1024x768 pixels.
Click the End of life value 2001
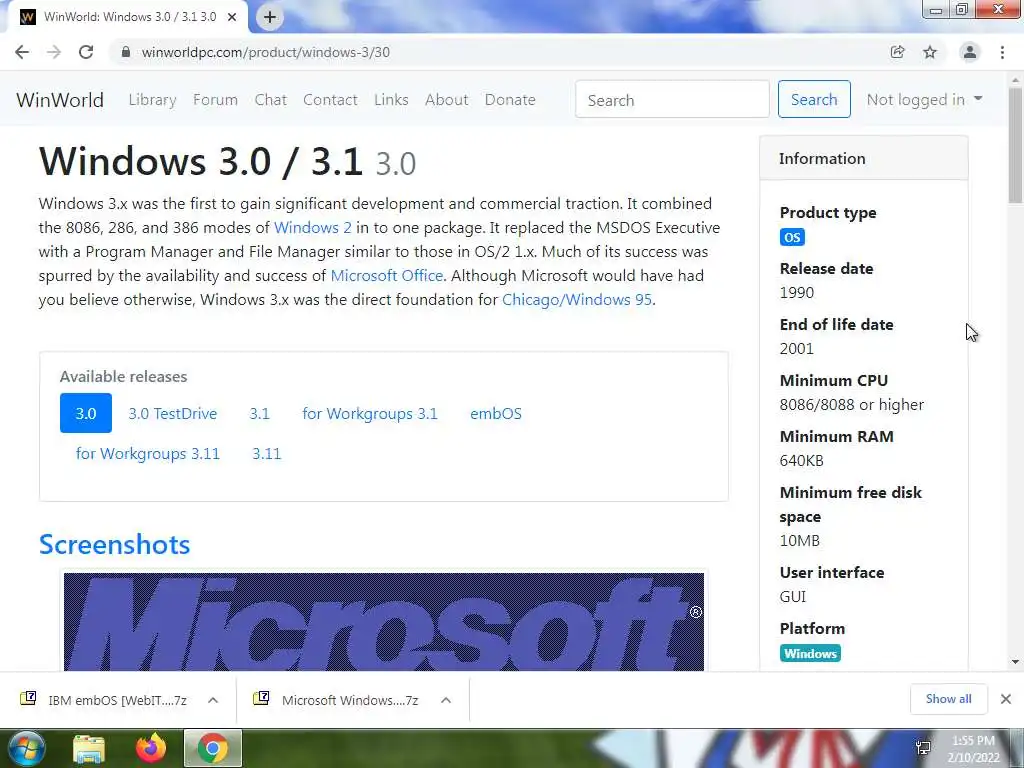[x=797, y=349]
